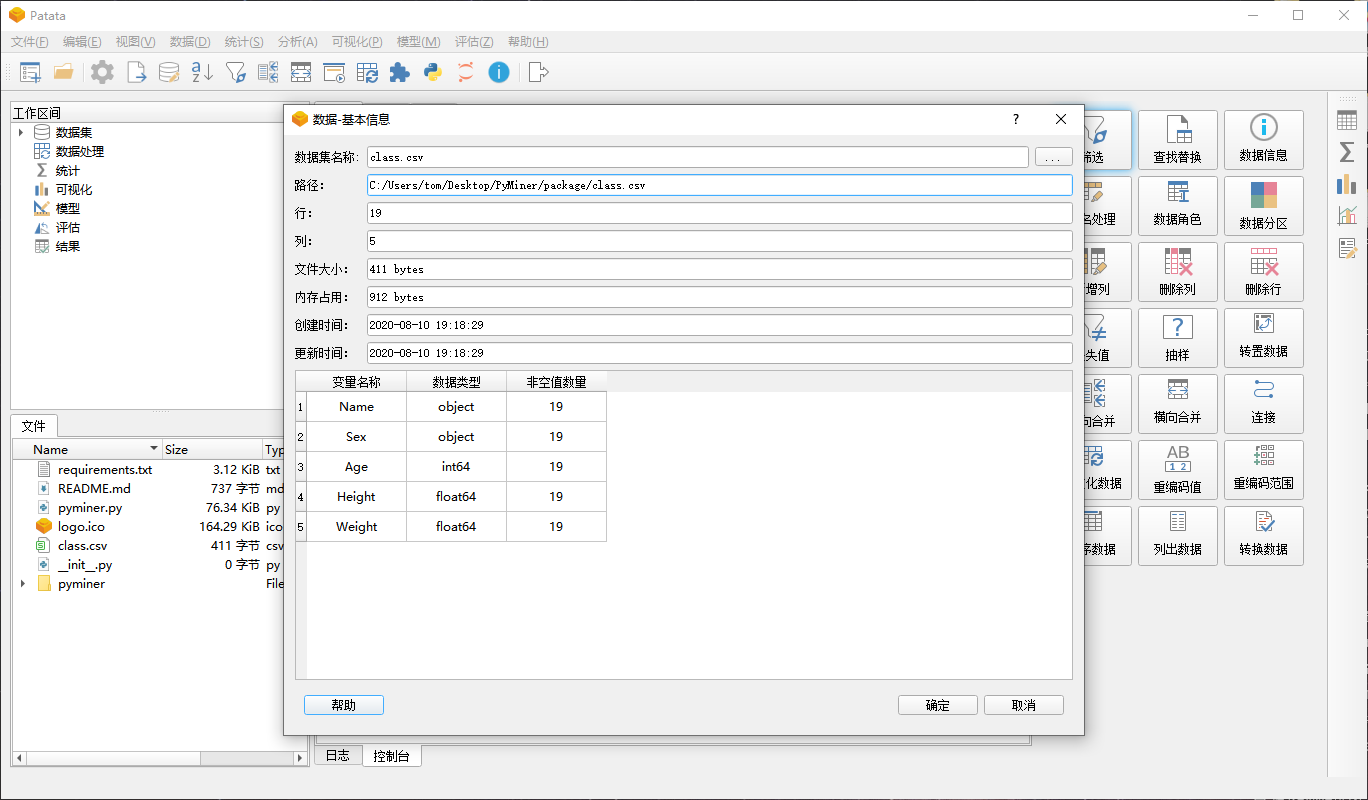Click the 数据信息 tool button
This screenshot has height=800, width=1368.
(x=1263, y=140)
